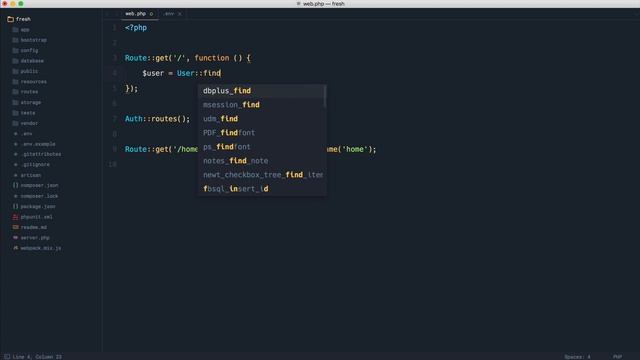Open the app folder in sidebar
Image resolution: width=640 pixels, height=360 pixels.
click(25, 30)
